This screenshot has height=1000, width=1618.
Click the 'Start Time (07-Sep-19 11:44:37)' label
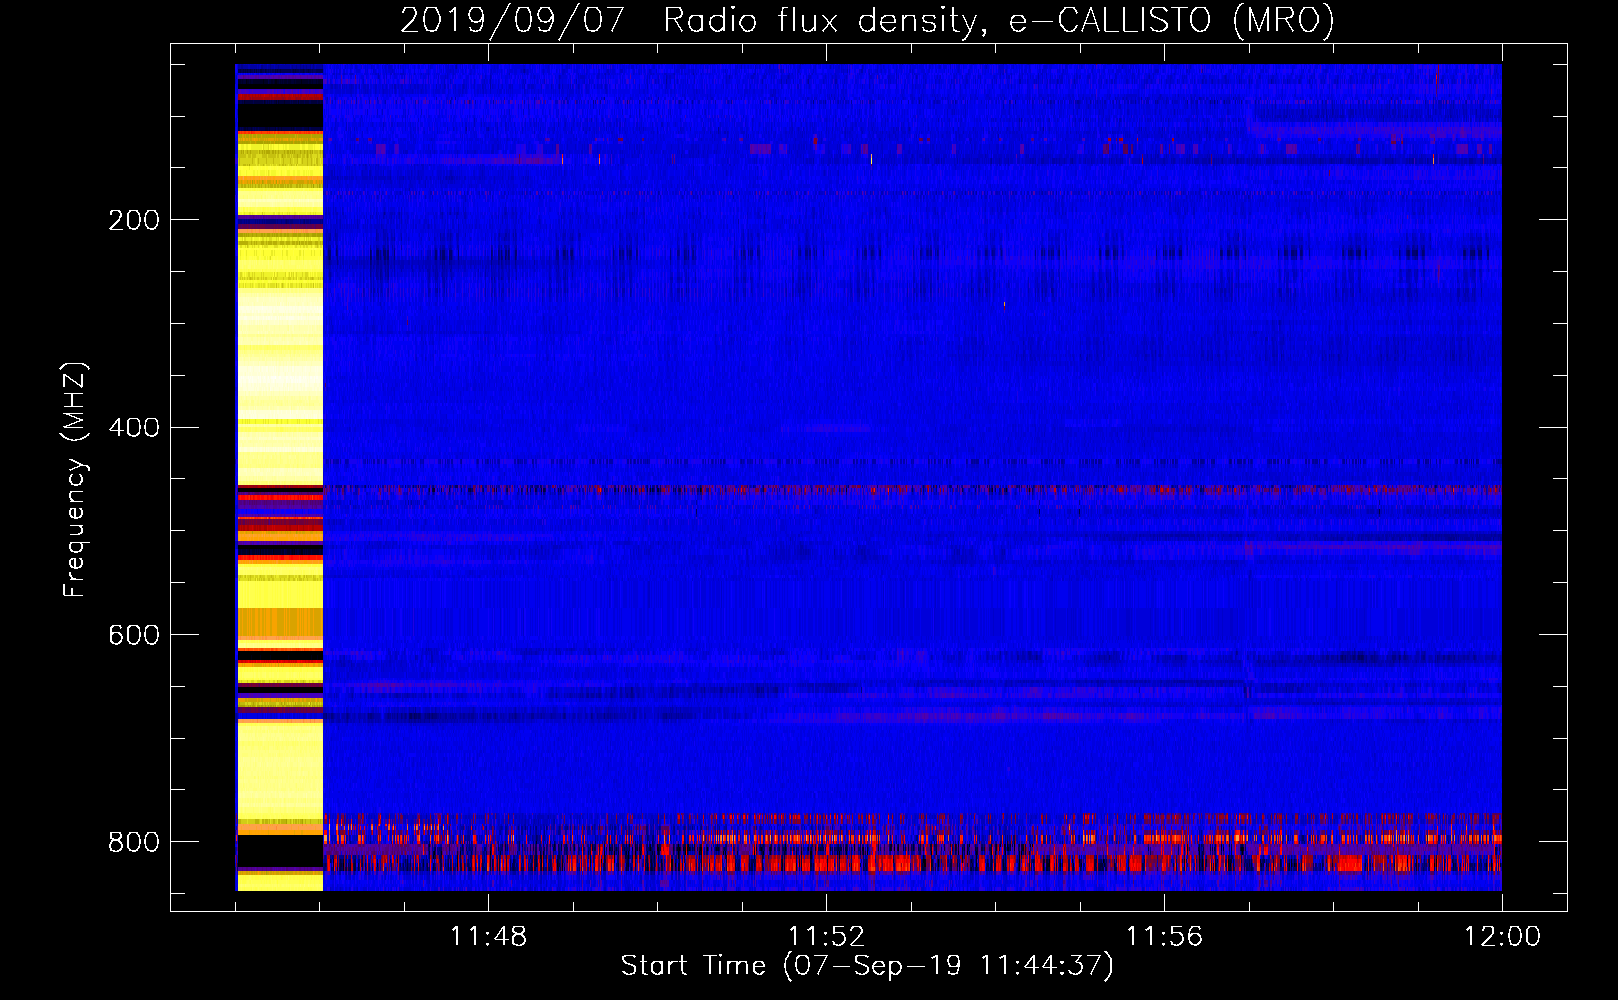867,966
